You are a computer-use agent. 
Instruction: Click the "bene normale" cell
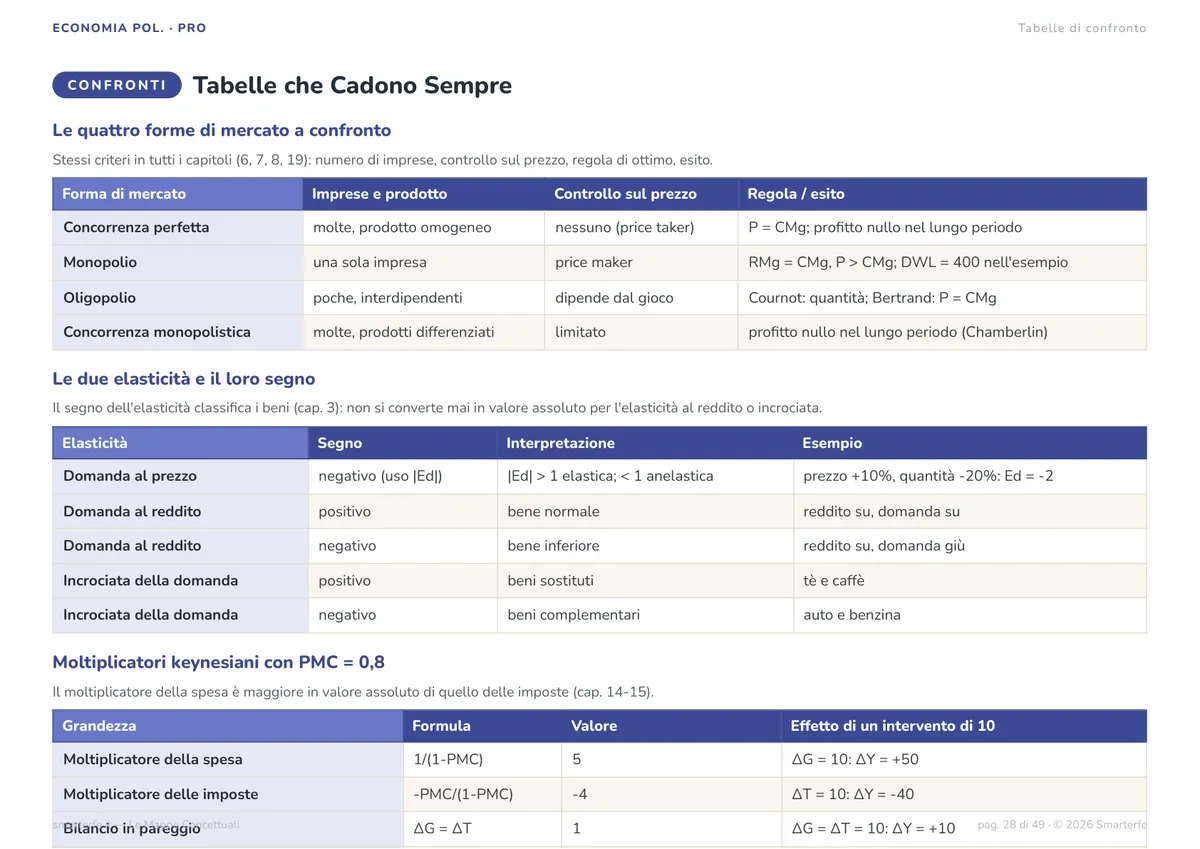[645, 511]
